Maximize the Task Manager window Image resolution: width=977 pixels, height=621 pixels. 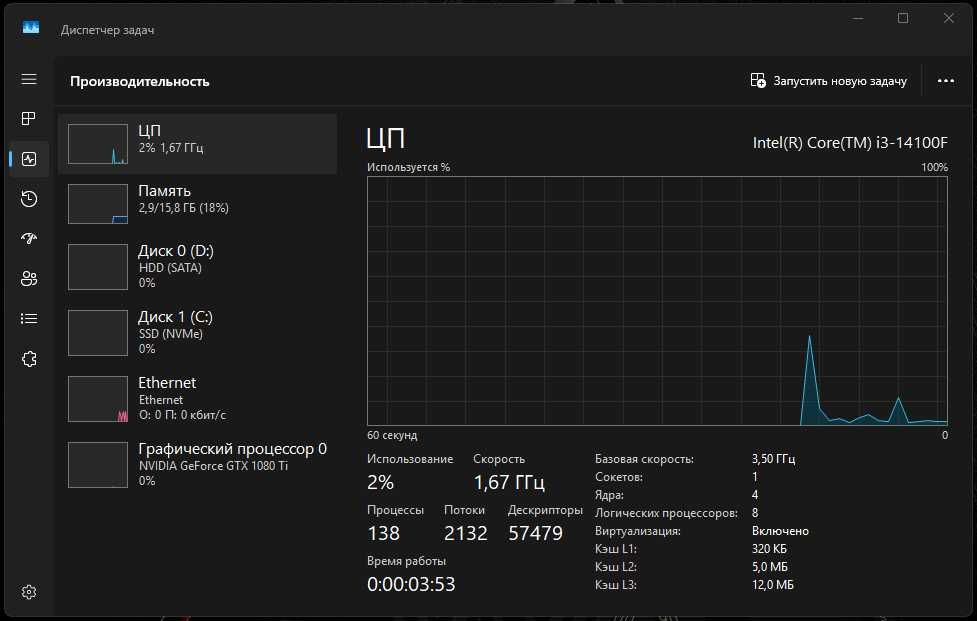click(903, 18)
